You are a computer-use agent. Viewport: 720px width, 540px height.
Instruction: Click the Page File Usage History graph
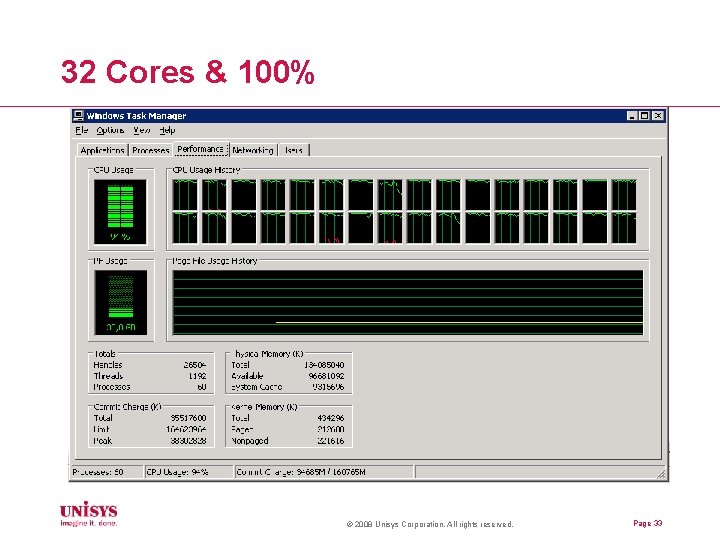click(408, 302)
